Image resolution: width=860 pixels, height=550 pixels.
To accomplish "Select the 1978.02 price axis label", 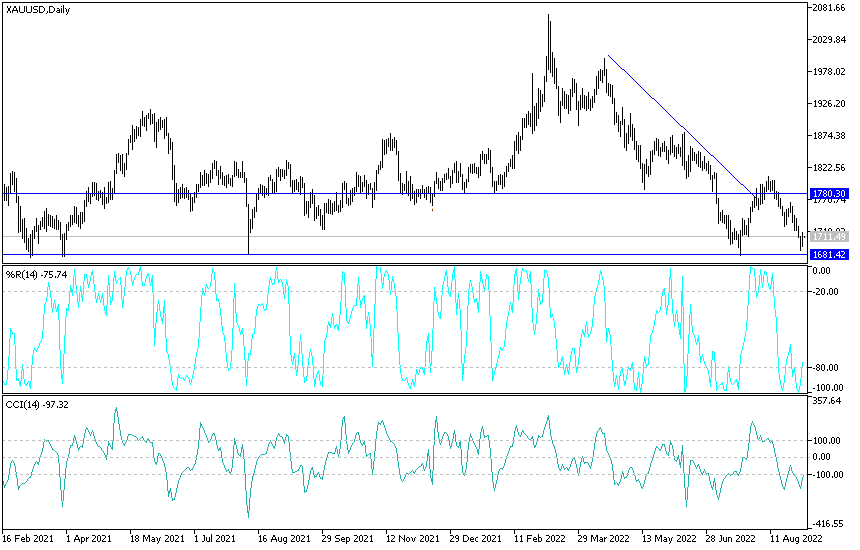I will point(829,71).
